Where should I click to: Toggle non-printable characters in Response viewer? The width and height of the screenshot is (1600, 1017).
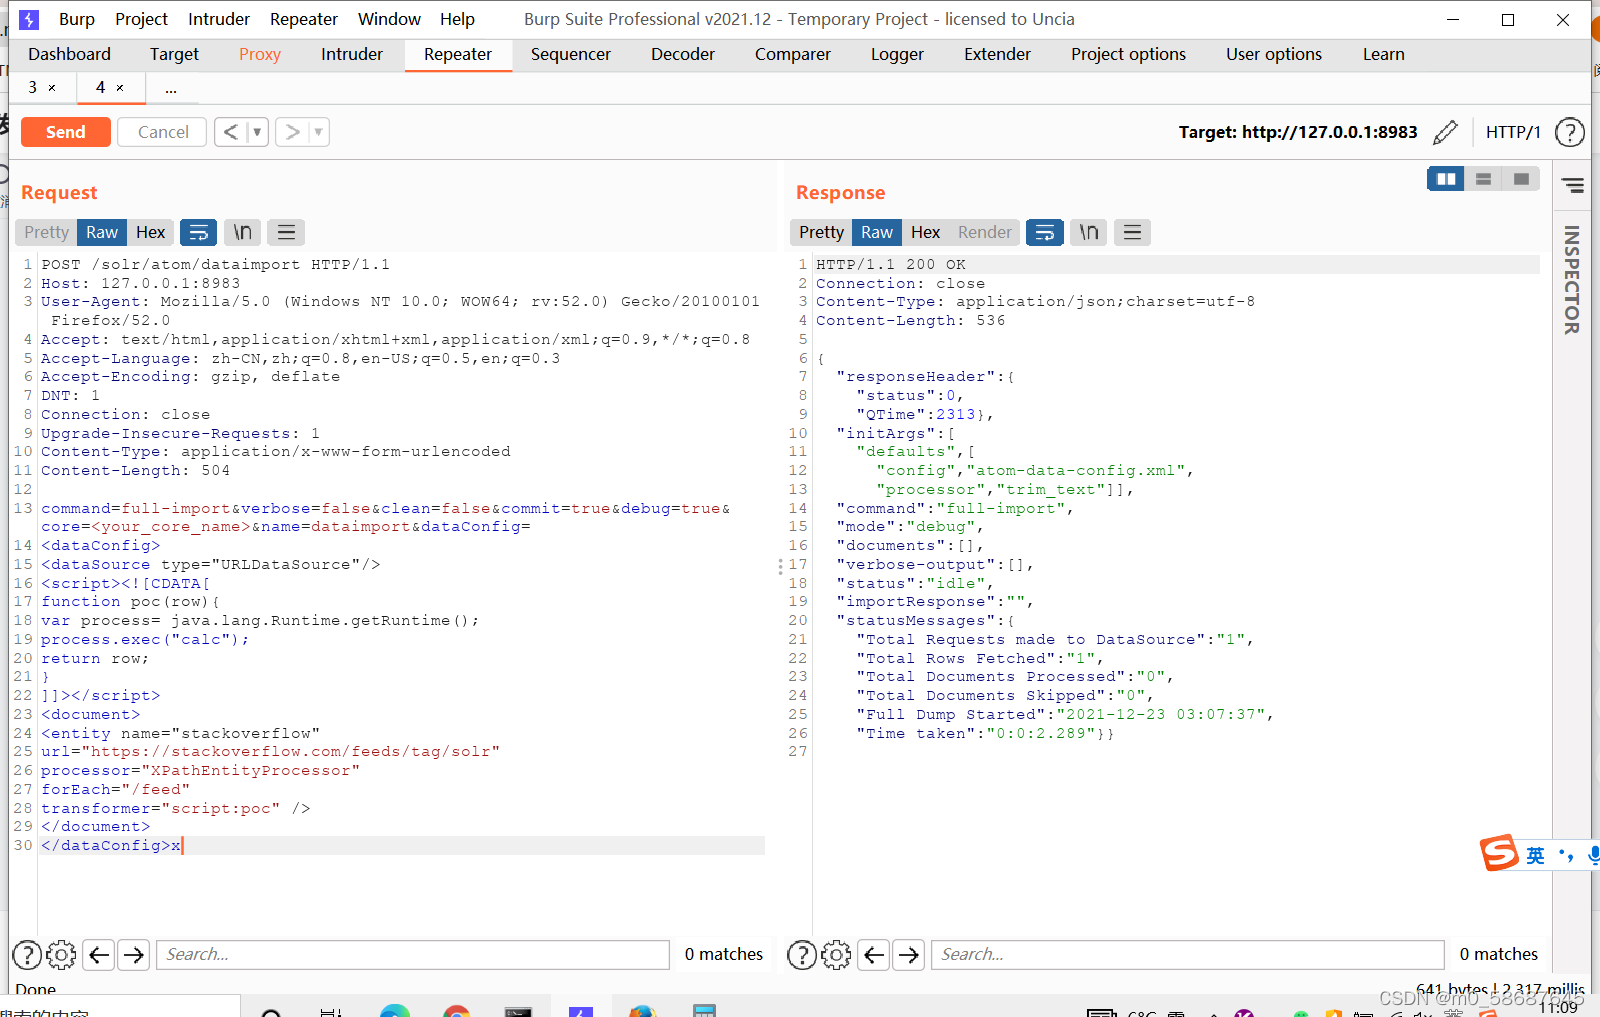[1089, 232]
